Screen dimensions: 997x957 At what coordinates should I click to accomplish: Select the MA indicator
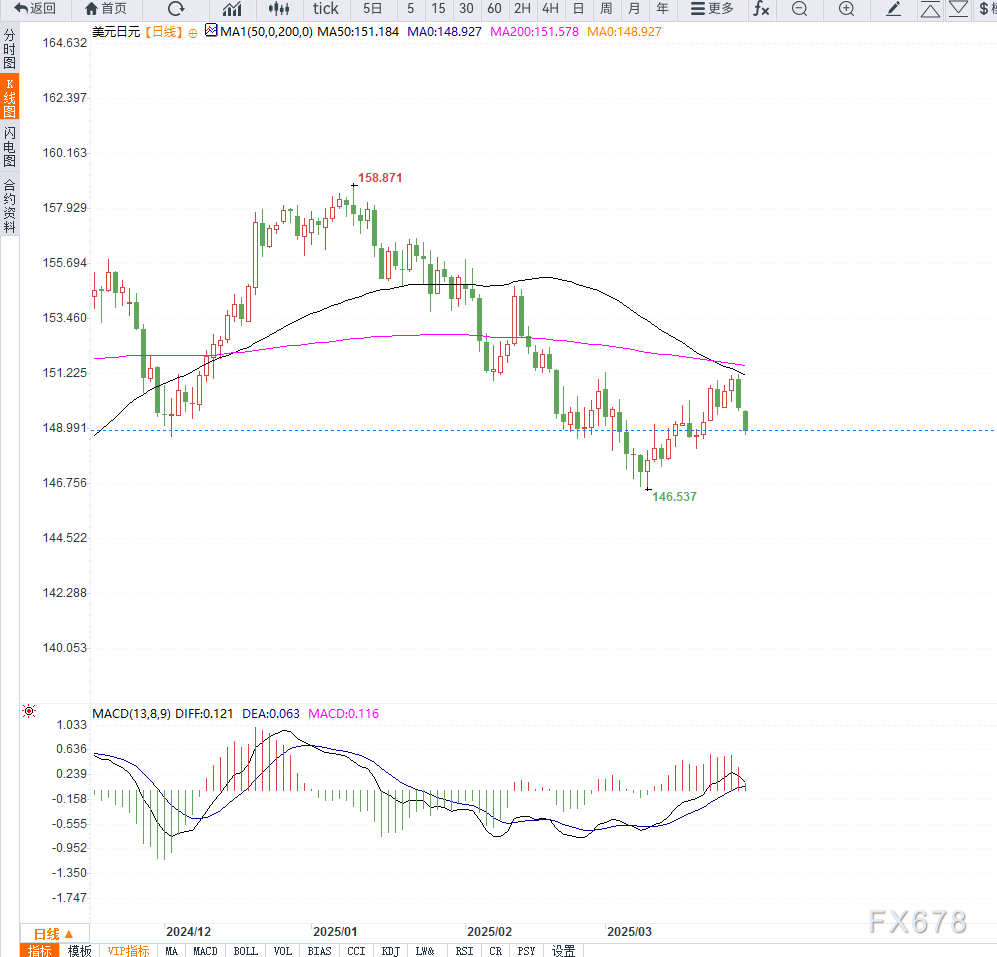click(171, 951)
